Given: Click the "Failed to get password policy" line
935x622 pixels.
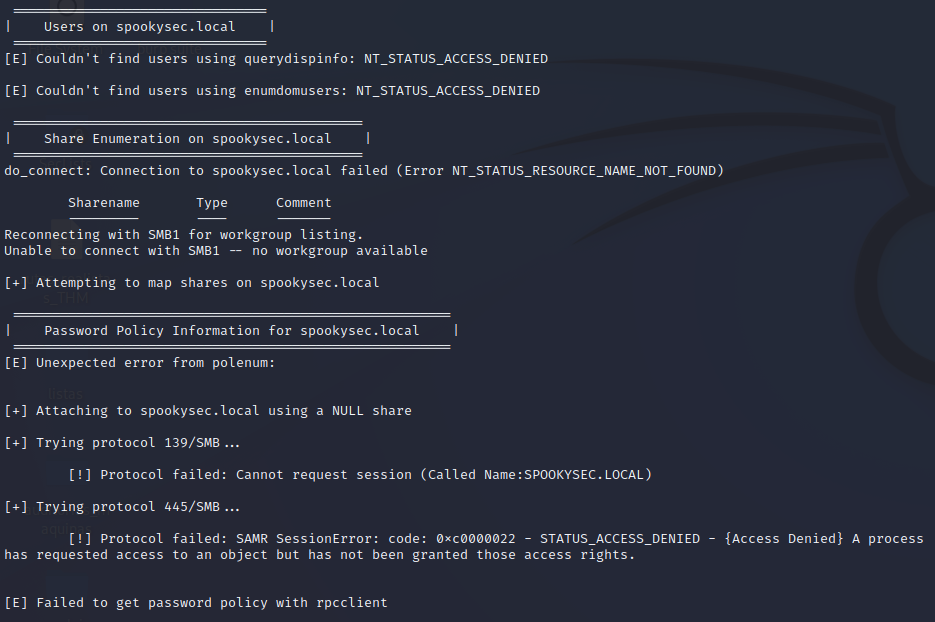Looking at the screenshot, I should 196,603.
